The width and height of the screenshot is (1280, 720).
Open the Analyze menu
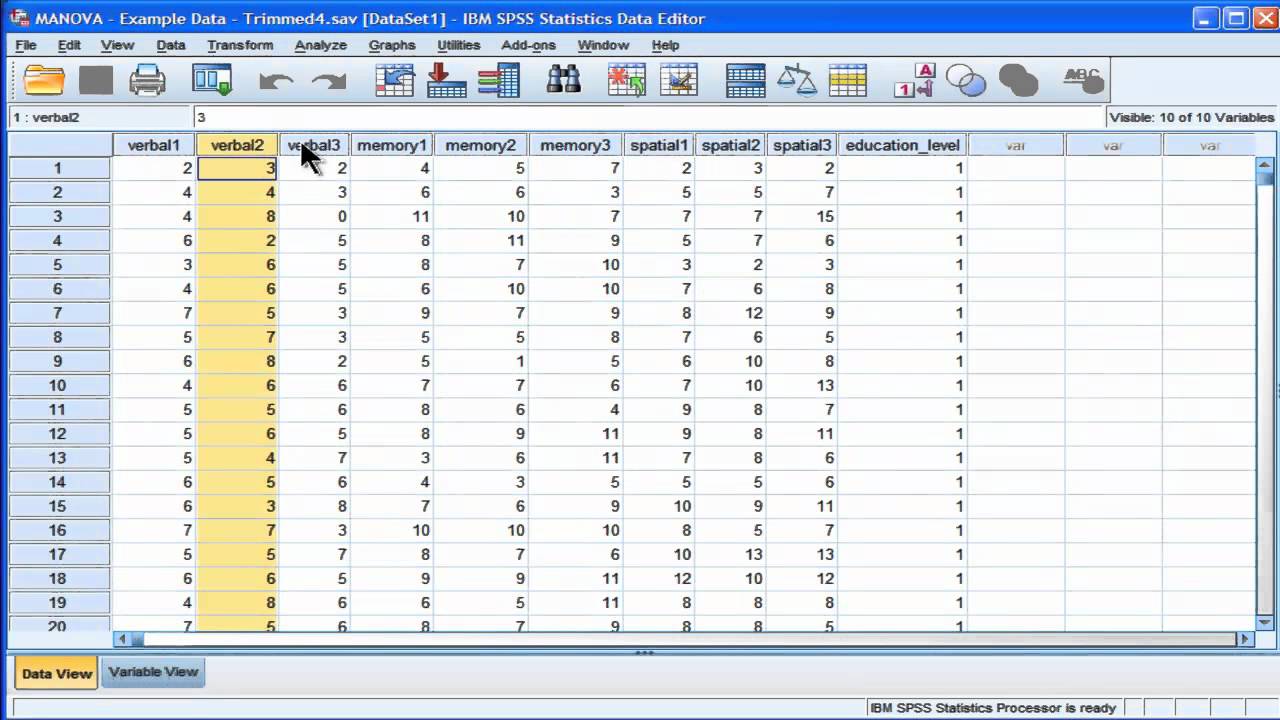tap(321, 45)
